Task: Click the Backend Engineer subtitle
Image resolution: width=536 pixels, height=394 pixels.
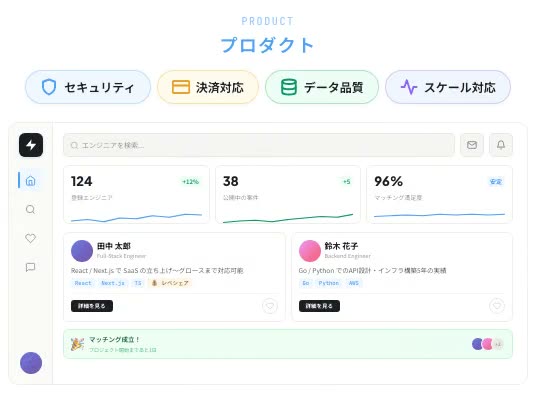Action: click(348, 256)
